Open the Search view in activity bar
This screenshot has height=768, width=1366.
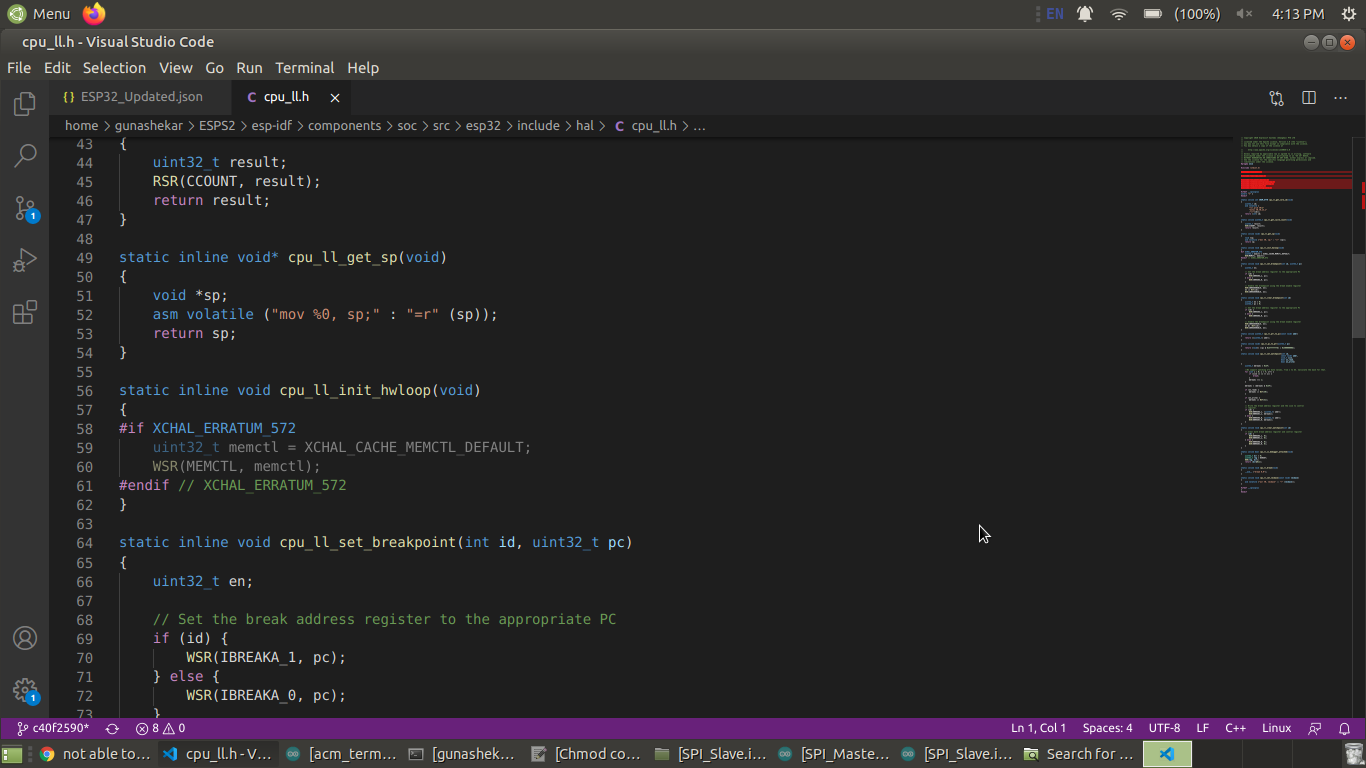click(x=25, y=155)
